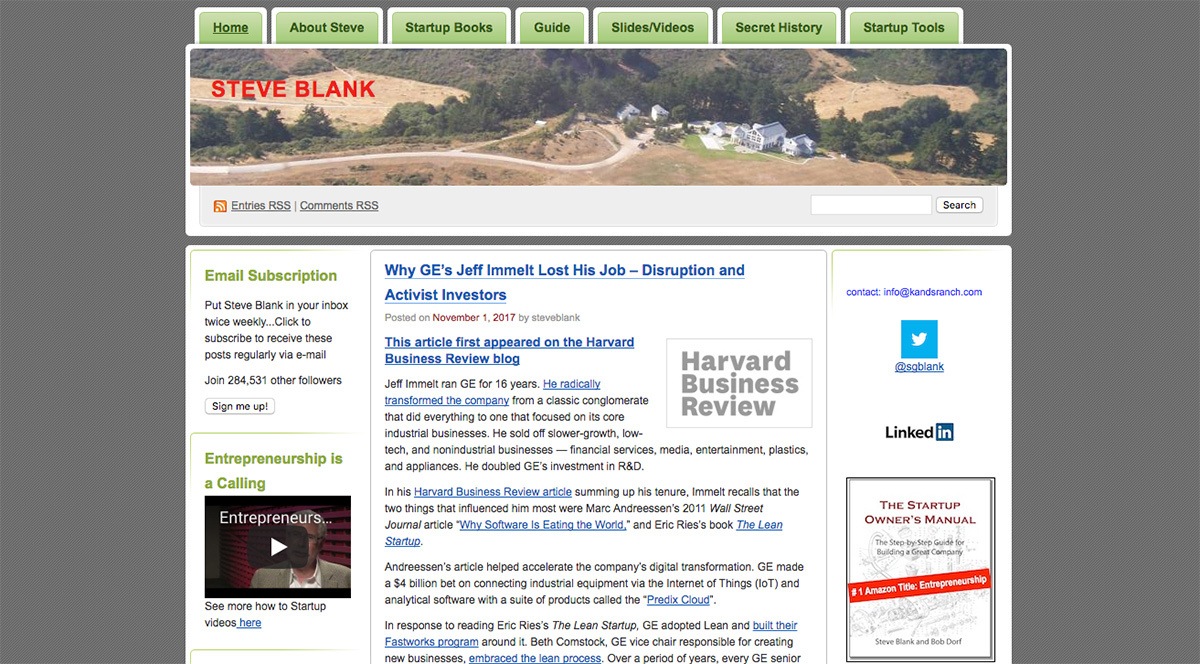The image size is (1200, 664).
Task: Open the Harvard Business Review article link
Action: (493, 492)
